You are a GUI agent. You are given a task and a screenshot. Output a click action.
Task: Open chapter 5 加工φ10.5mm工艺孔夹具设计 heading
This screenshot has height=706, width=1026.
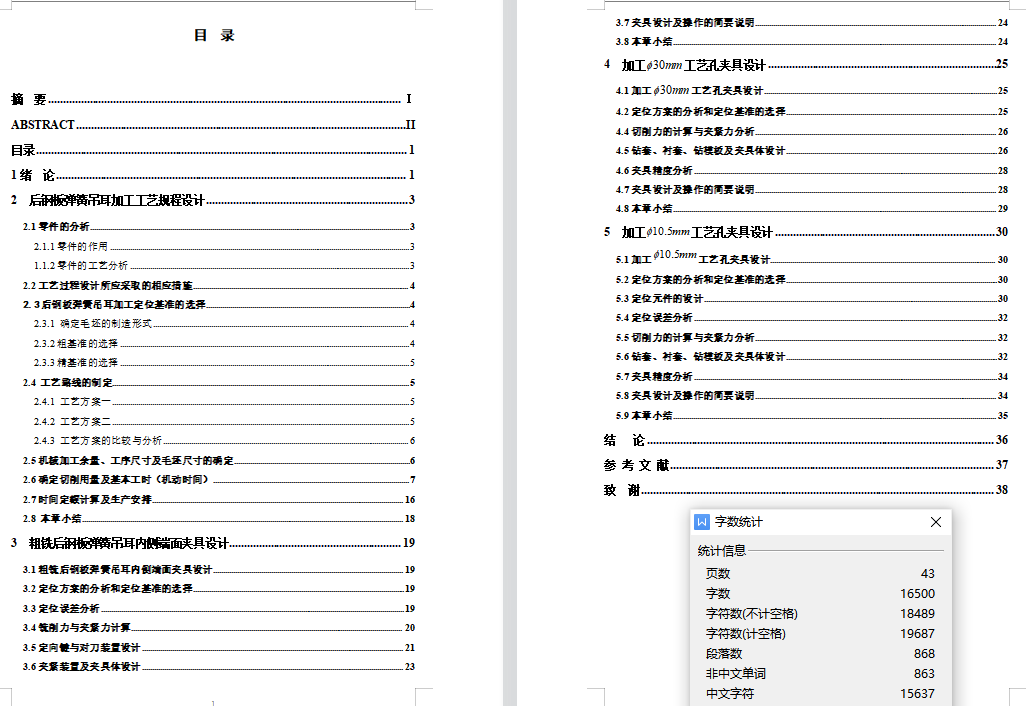click(805, 232)
